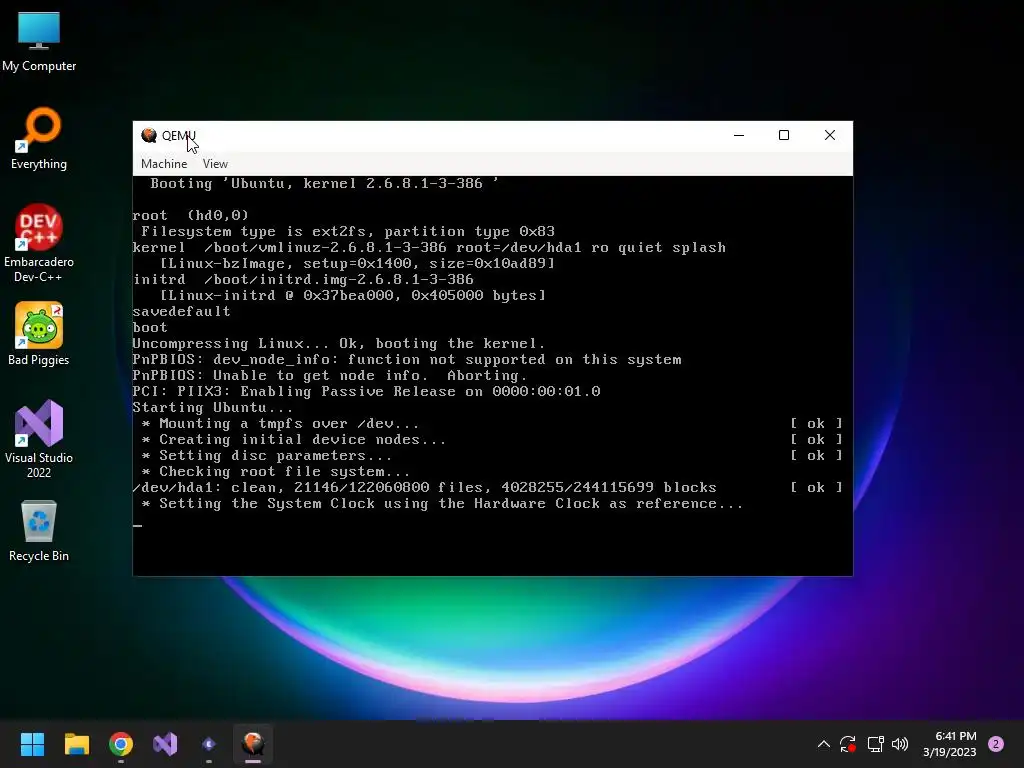1024x768 pixels.
Task: Click the 'Creating initial device nodes...' line
Action: [x=294, y=440]
